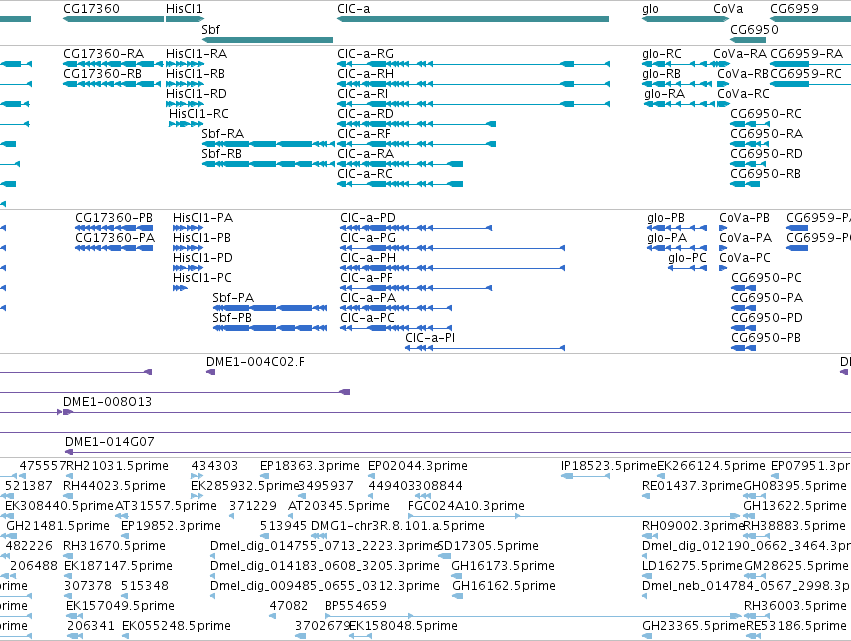
Task: Click the ClC-a-RA transcript label
Action: (365, 154)
